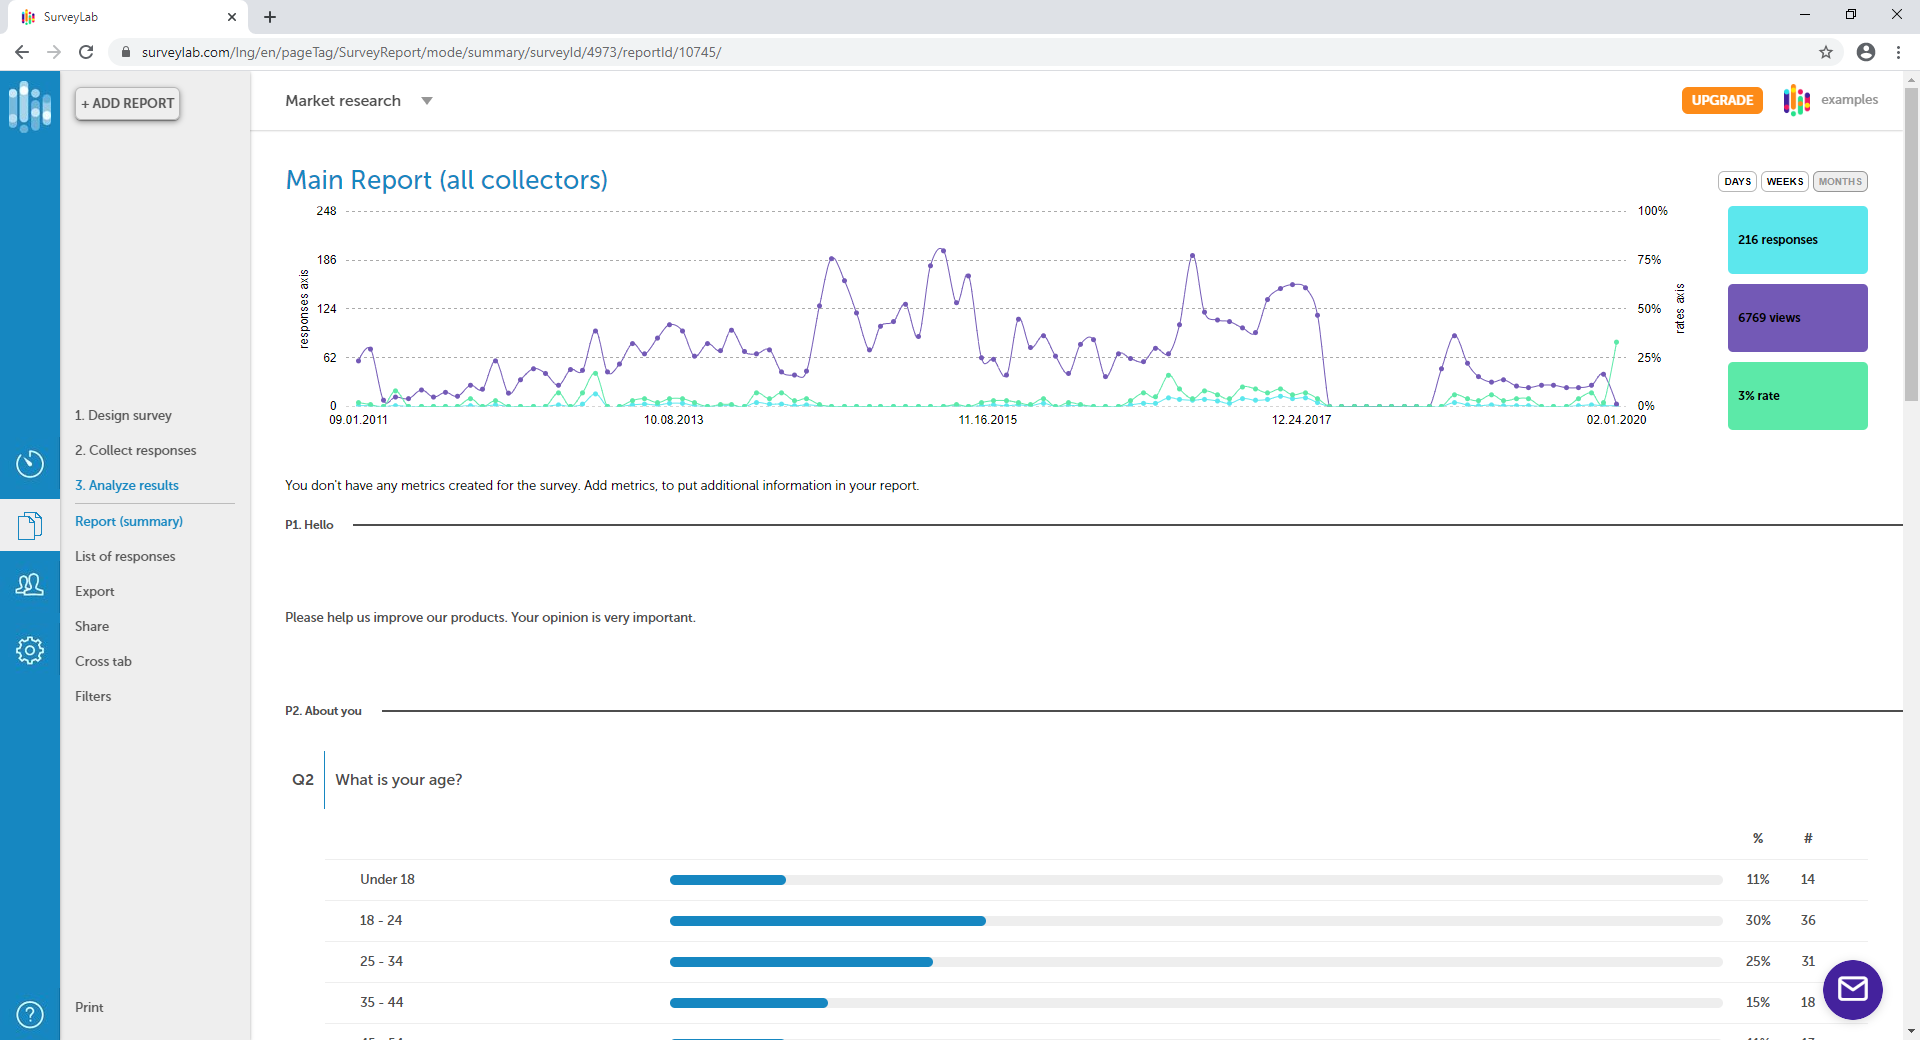Bookmark this page with star icon
The width and height of the screenshot is (1920, 1040).
click(x=1826, y=52)
